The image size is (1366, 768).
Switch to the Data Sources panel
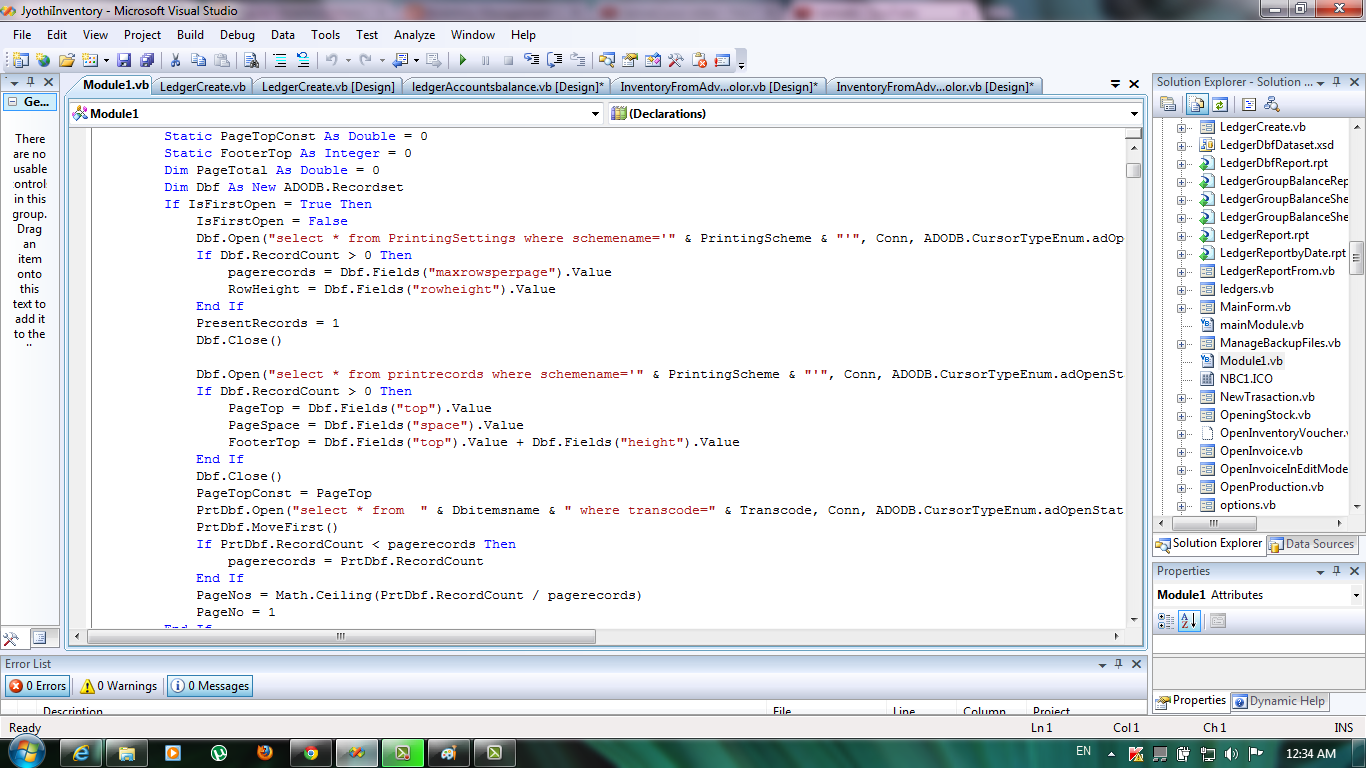coord(1311,545)
